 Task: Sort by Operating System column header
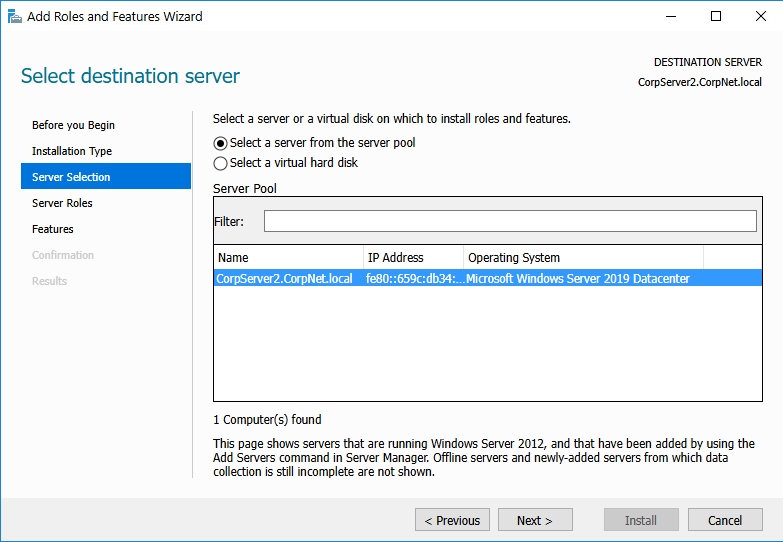click(x=583, y=257)
